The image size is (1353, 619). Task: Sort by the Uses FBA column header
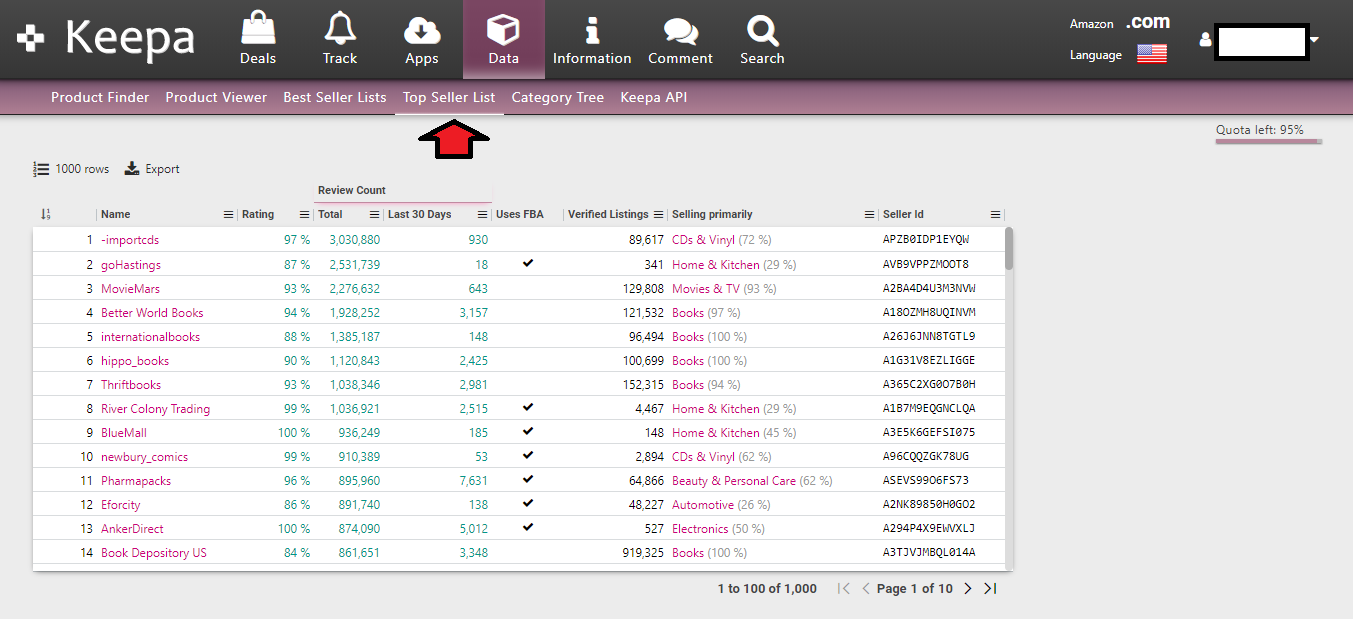[x=520, y=214]
